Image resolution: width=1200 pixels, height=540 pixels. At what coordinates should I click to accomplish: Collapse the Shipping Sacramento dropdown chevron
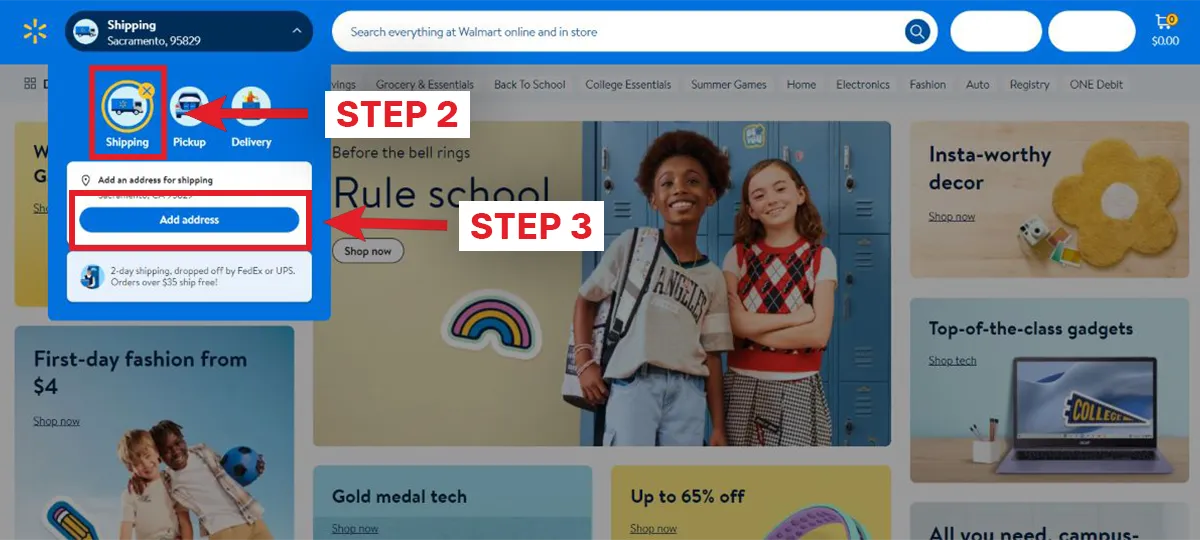click(297, 32)
